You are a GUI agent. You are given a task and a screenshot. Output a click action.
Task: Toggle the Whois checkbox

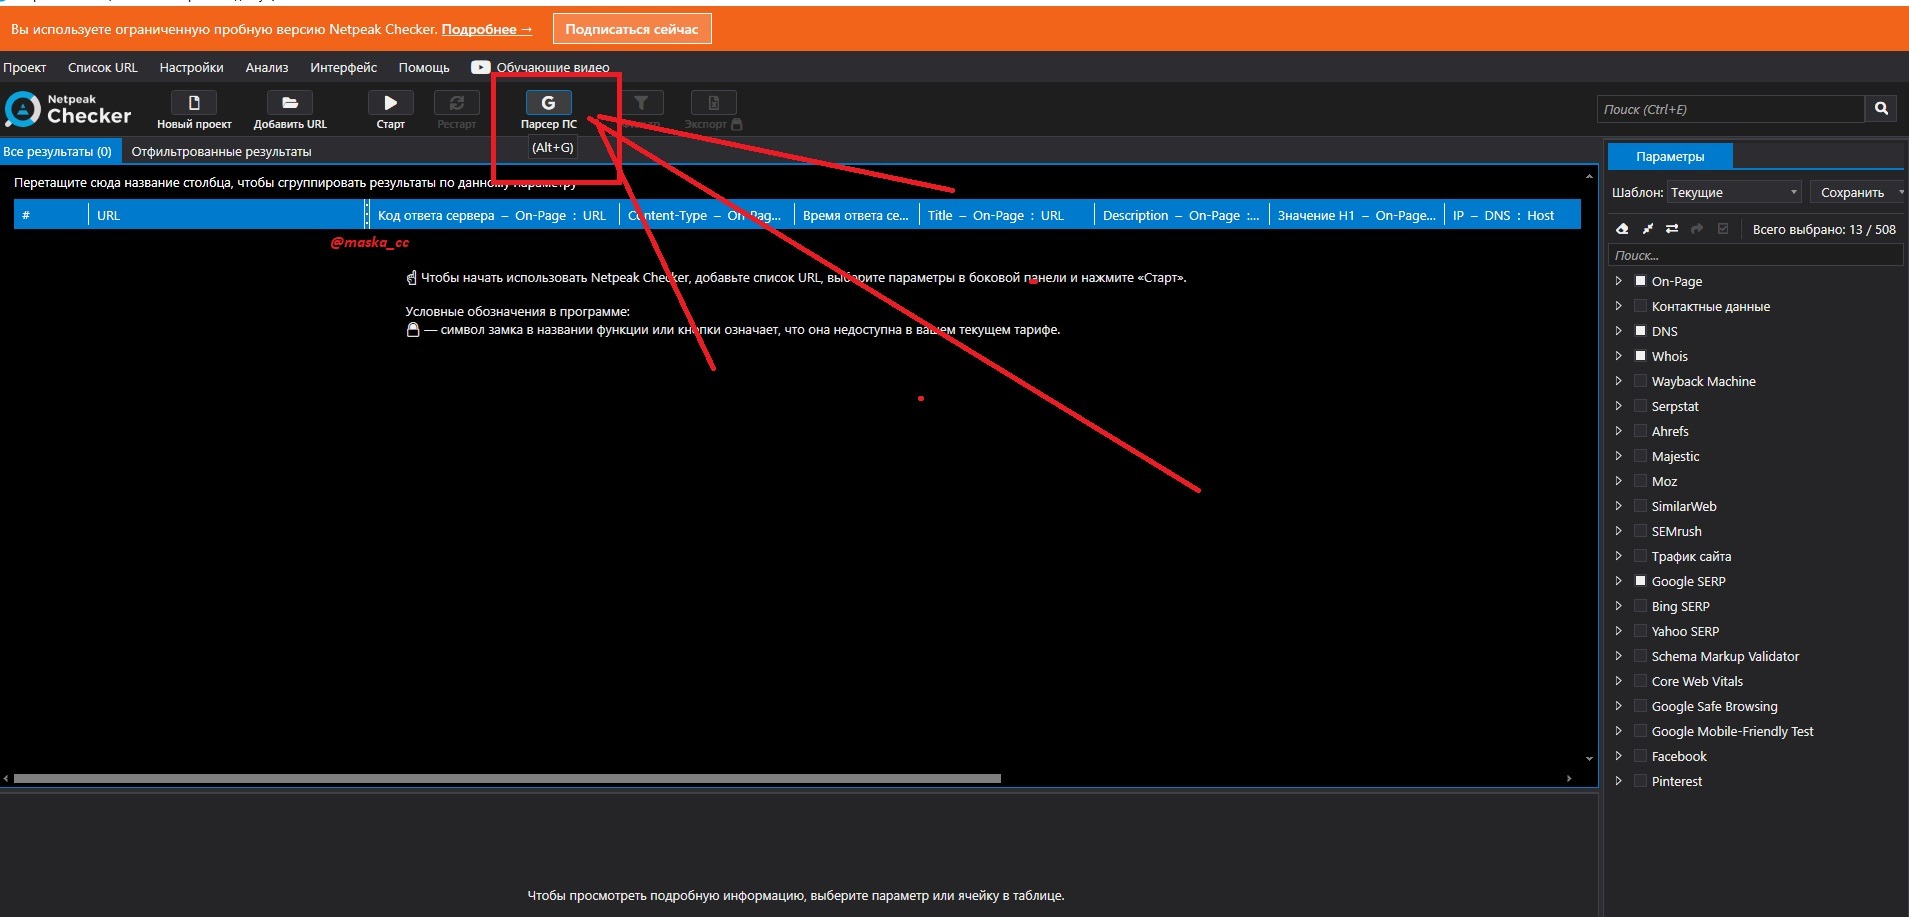(1640, 356)
